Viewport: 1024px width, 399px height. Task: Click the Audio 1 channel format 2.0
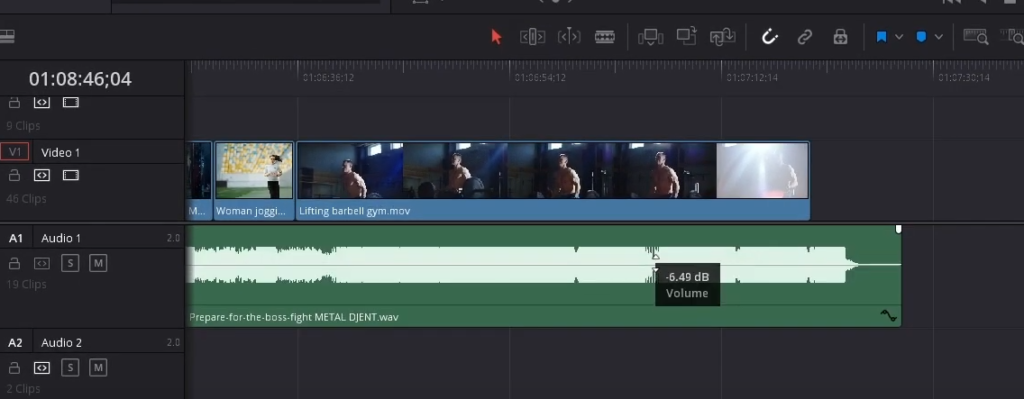point(173,238)
